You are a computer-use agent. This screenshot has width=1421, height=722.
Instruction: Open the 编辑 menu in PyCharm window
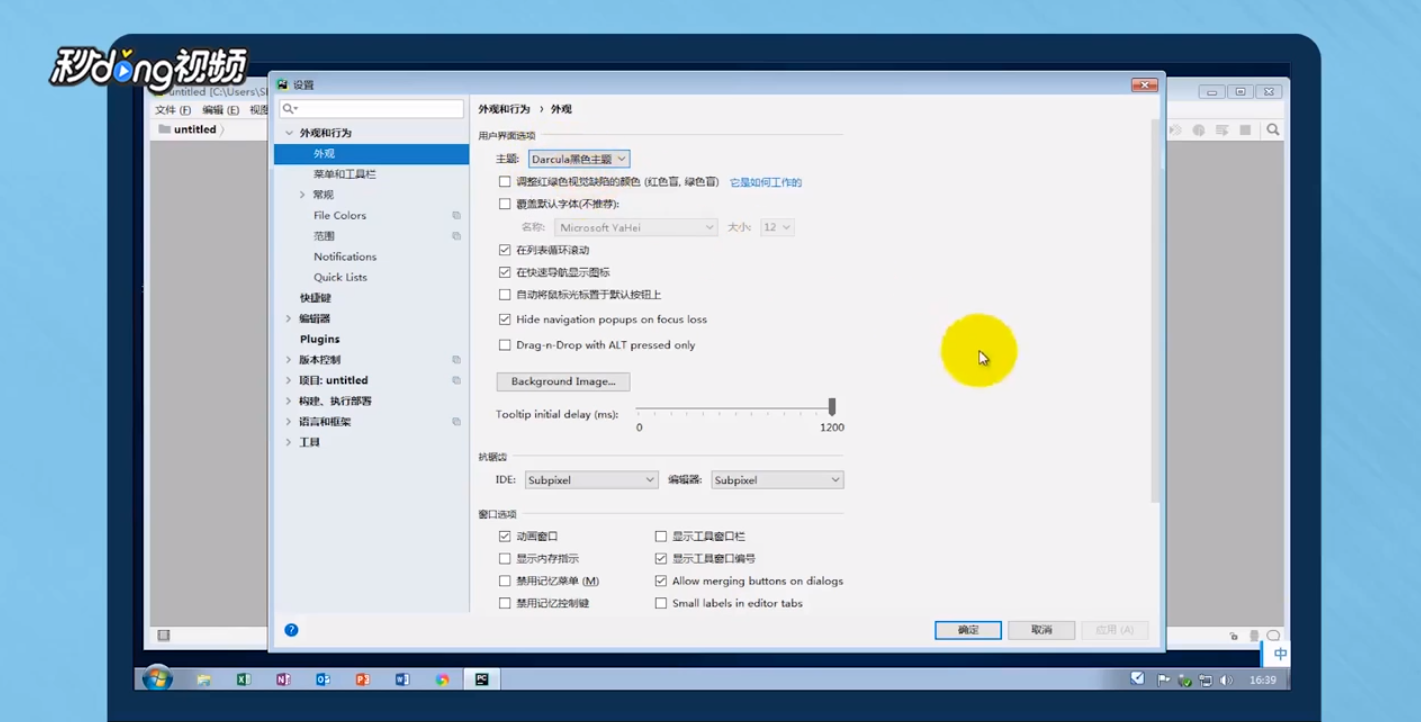pos(221,110)
